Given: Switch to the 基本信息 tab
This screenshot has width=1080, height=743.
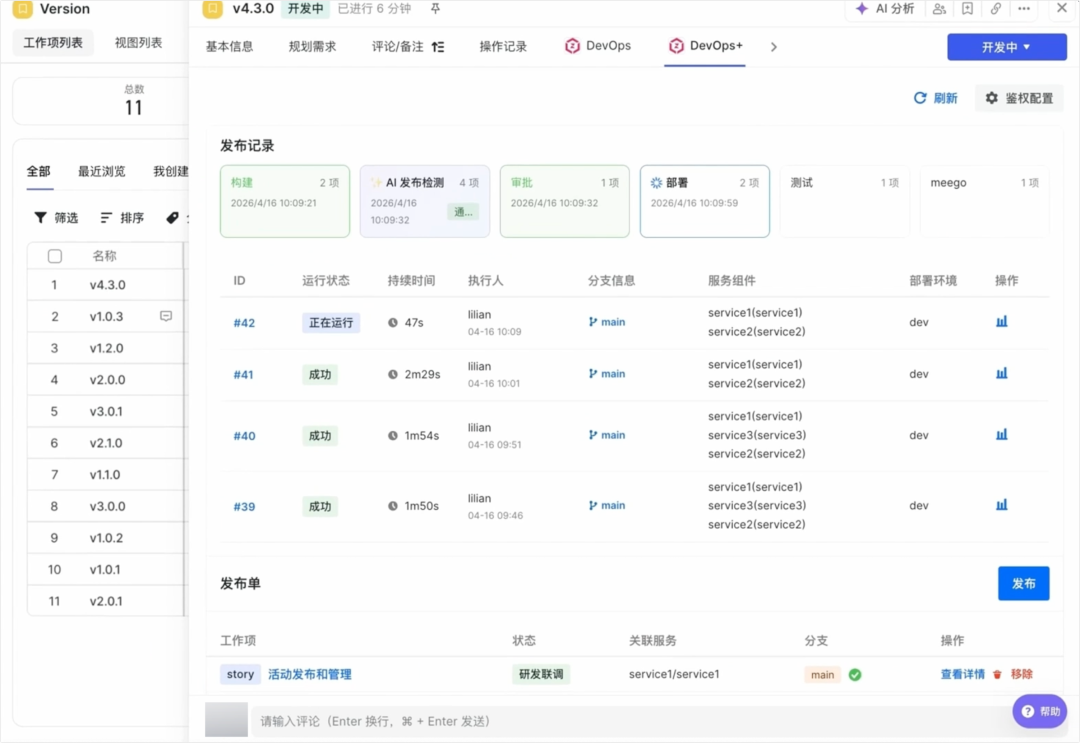Looking at the screenshot, I should tap(229, 47).
